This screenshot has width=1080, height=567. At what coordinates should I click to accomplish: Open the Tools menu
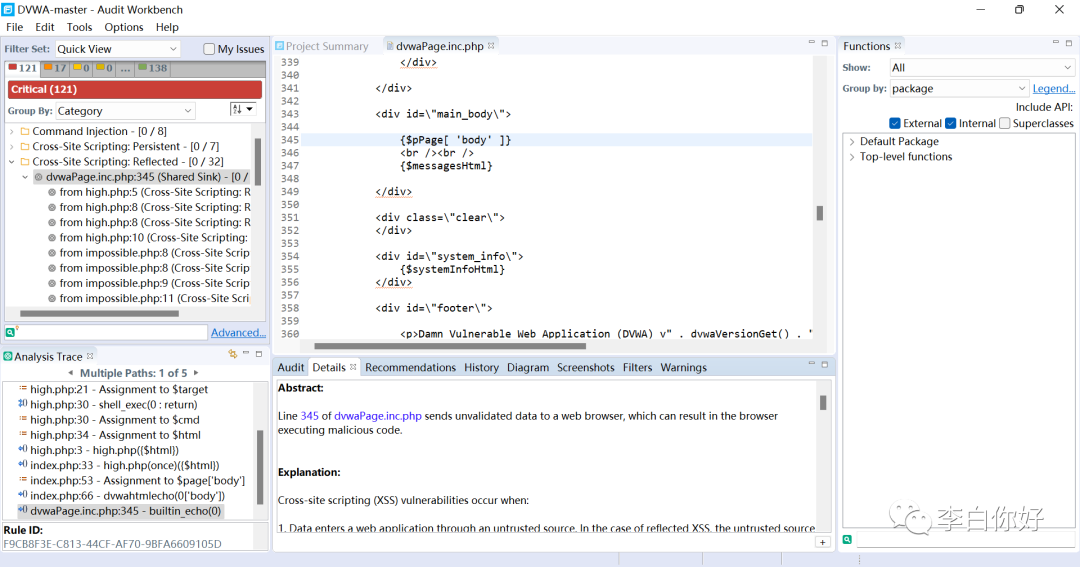(79, 27)
